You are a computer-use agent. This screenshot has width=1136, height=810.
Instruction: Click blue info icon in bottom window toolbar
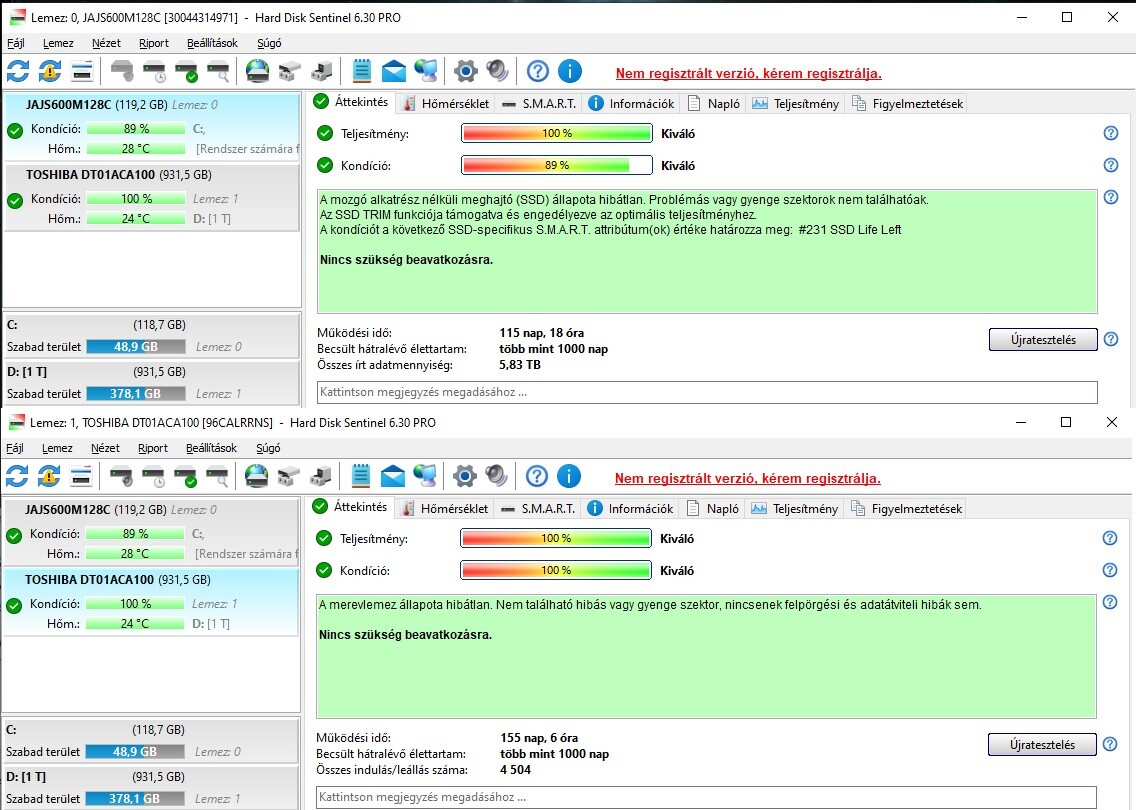569,476
